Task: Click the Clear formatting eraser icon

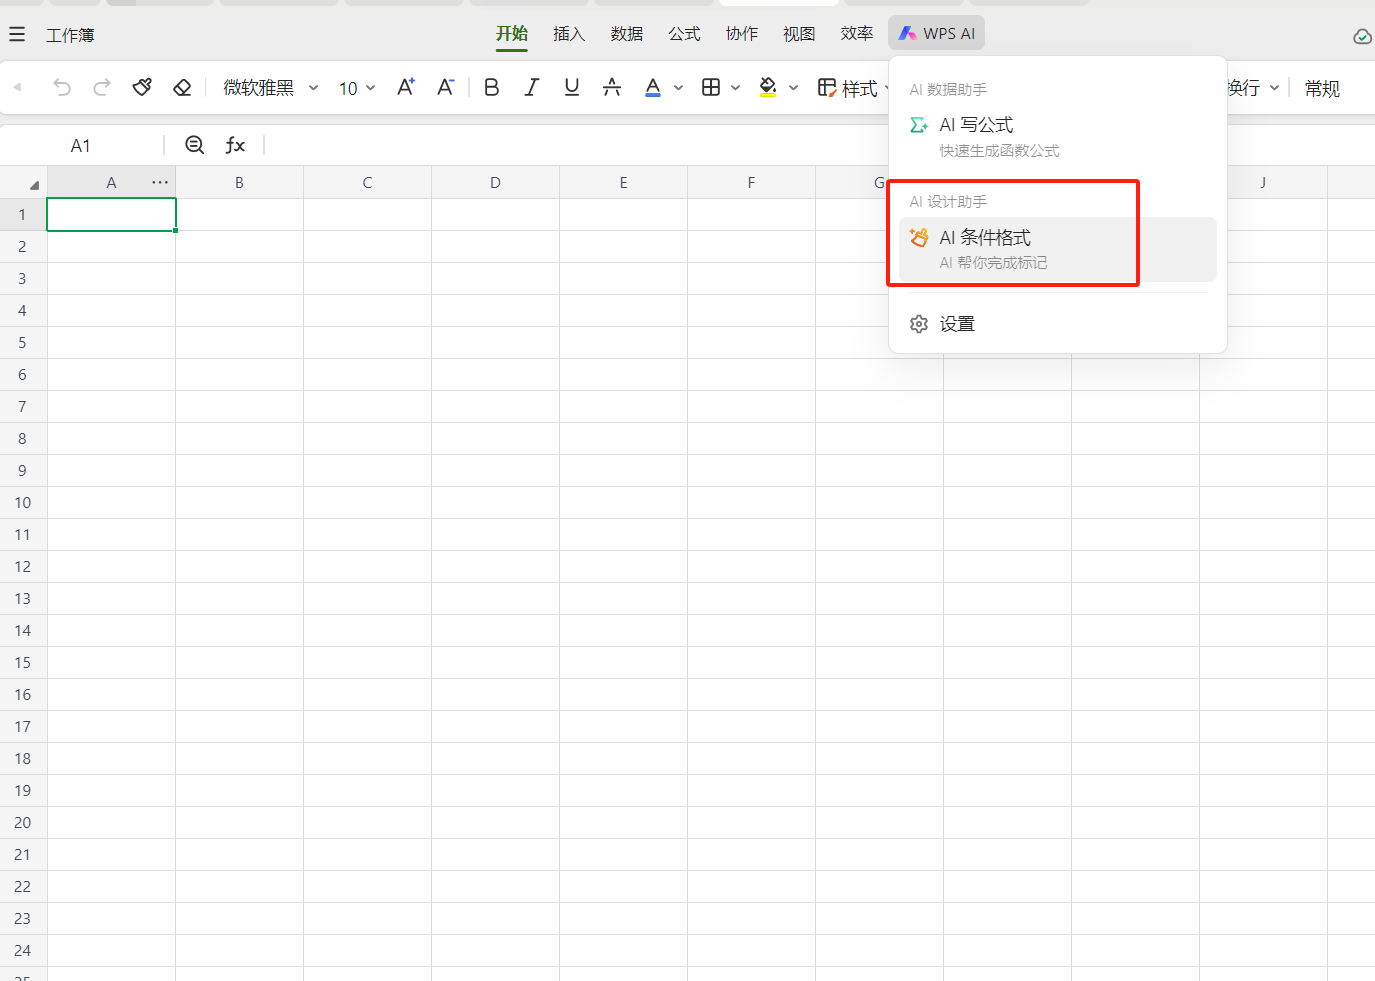Action: pos(182,88)
